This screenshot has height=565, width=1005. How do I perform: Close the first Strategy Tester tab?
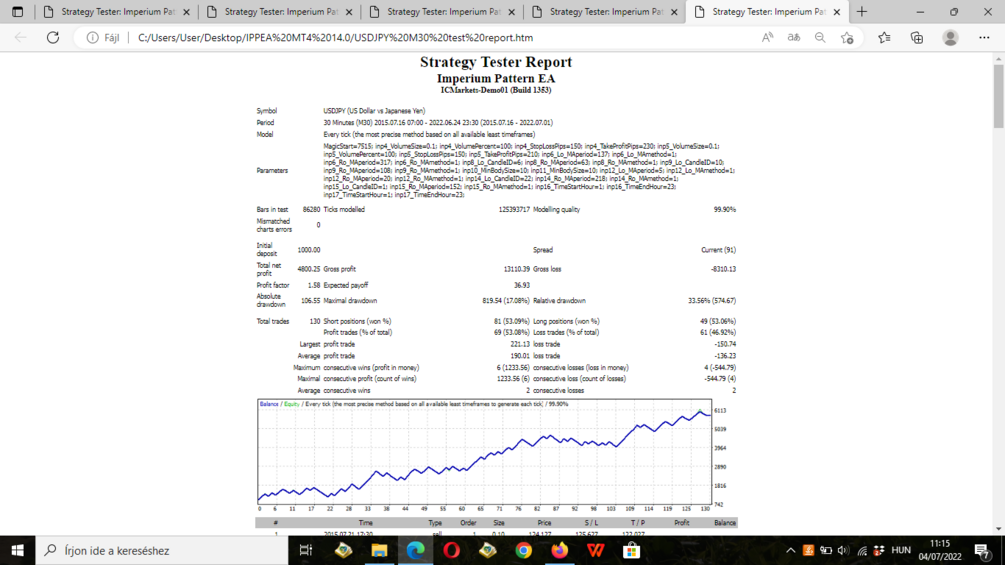click(187, 12)
